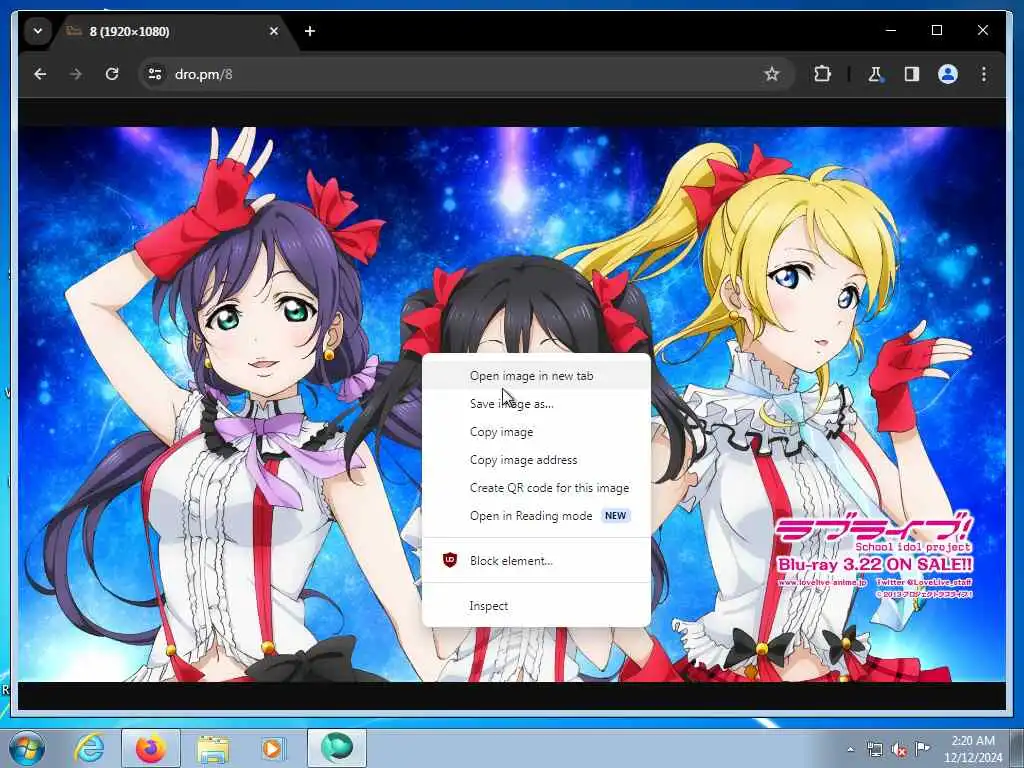Go back to previous page

point(40,74)
